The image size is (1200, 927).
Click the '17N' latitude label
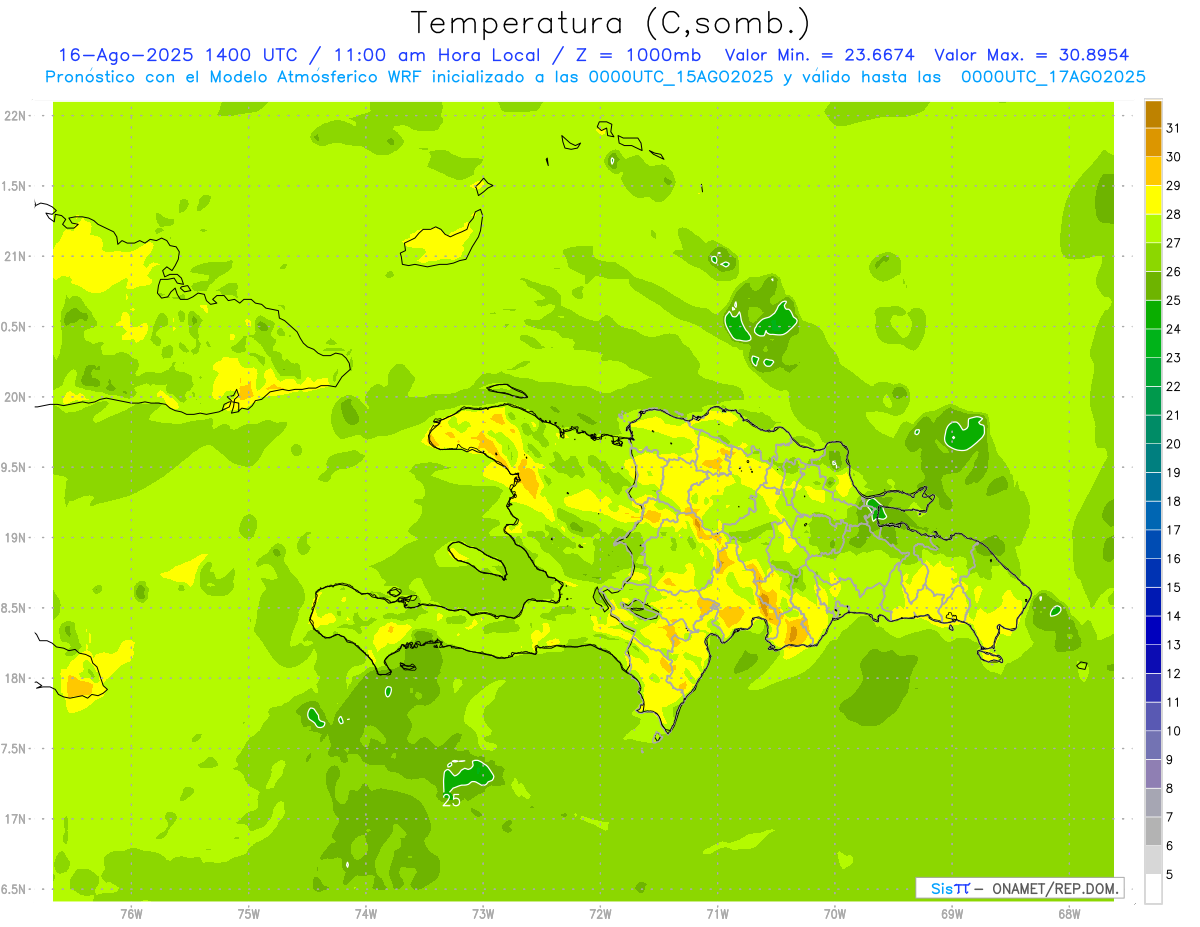pos(15,819)
